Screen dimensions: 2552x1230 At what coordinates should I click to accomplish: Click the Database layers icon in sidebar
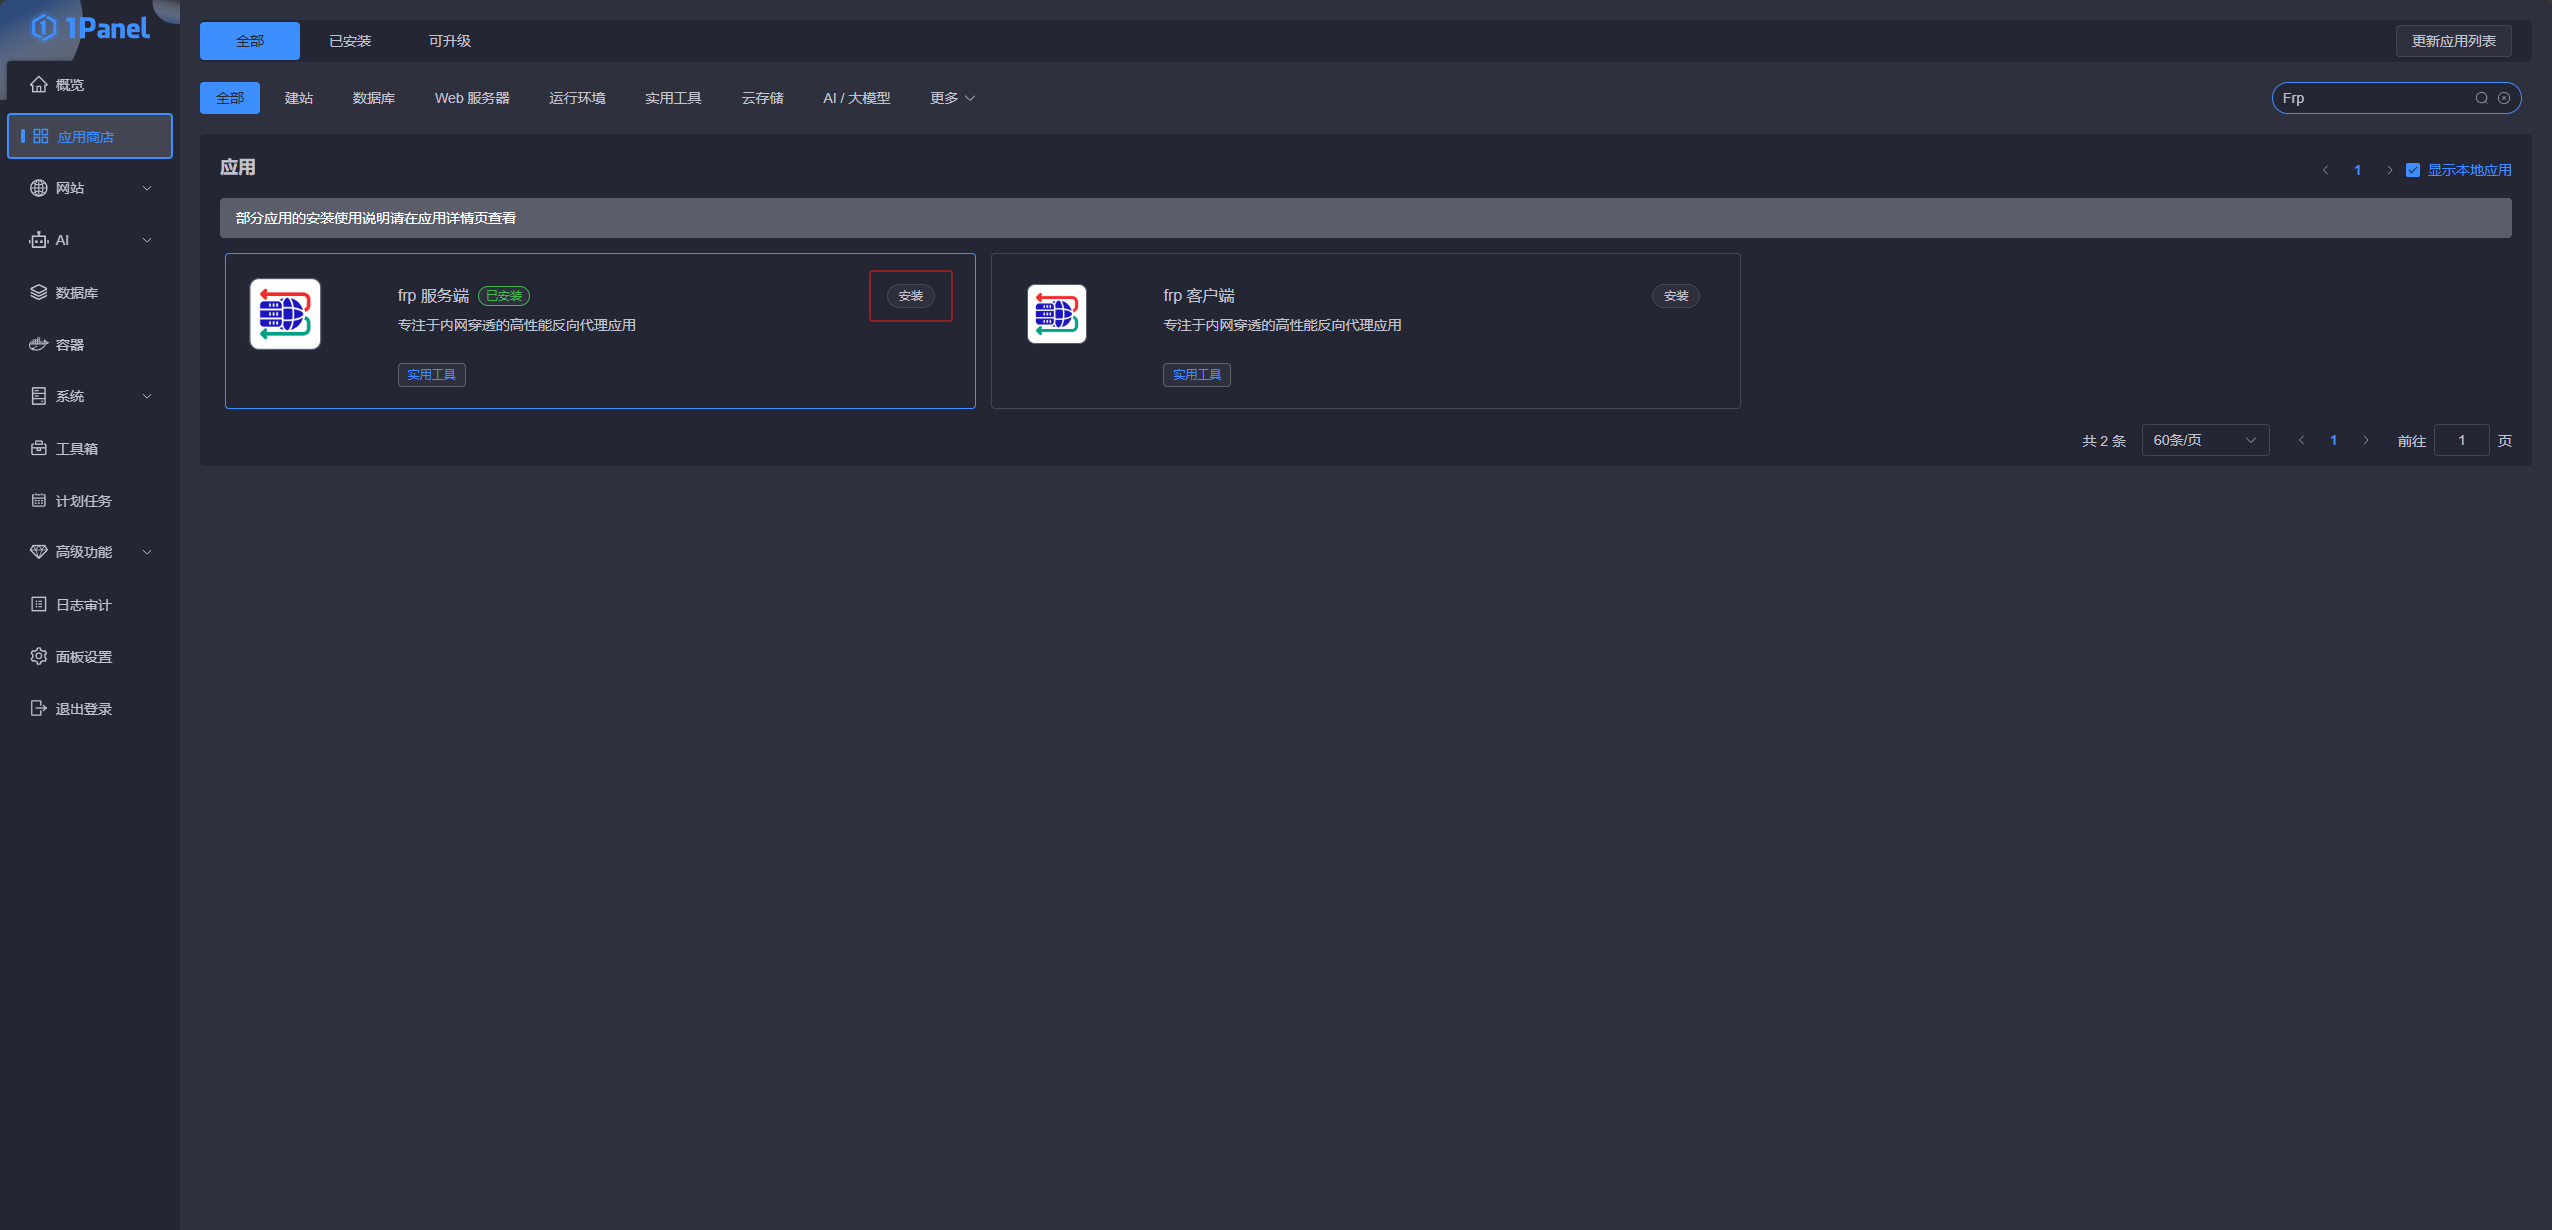coord(38,292)
